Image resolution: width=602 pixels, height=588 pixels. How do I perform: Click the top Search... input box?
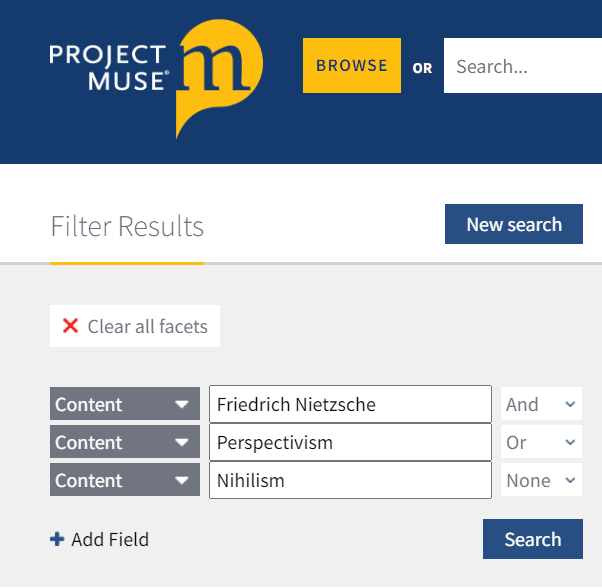point(522,67)
